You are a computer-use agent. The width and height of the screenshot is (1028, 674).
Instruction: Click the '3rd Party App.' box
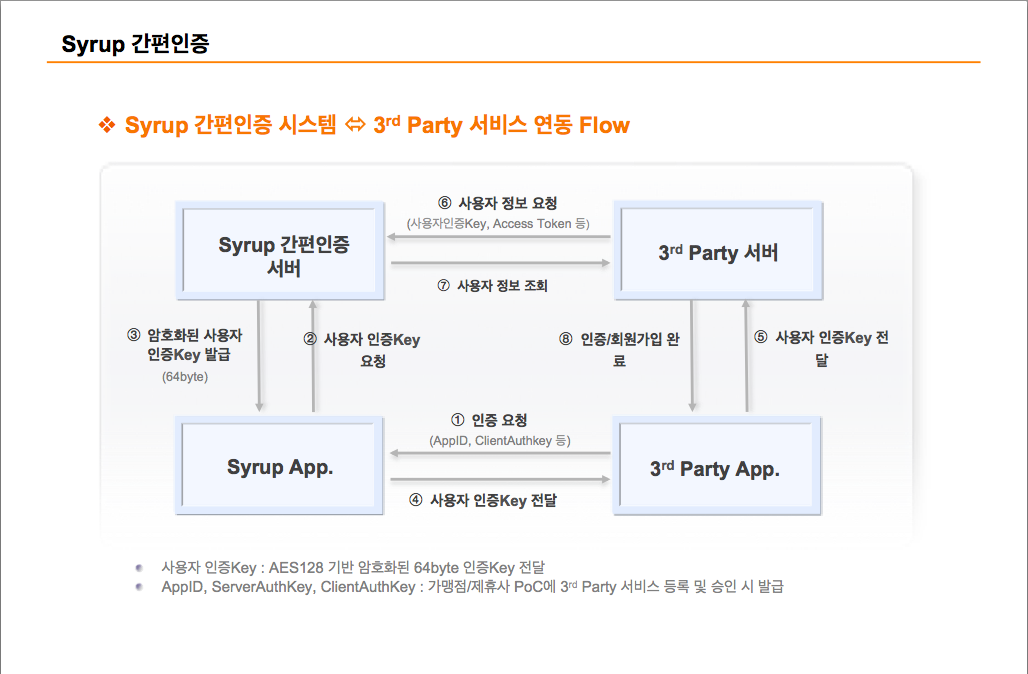(717, 466)
